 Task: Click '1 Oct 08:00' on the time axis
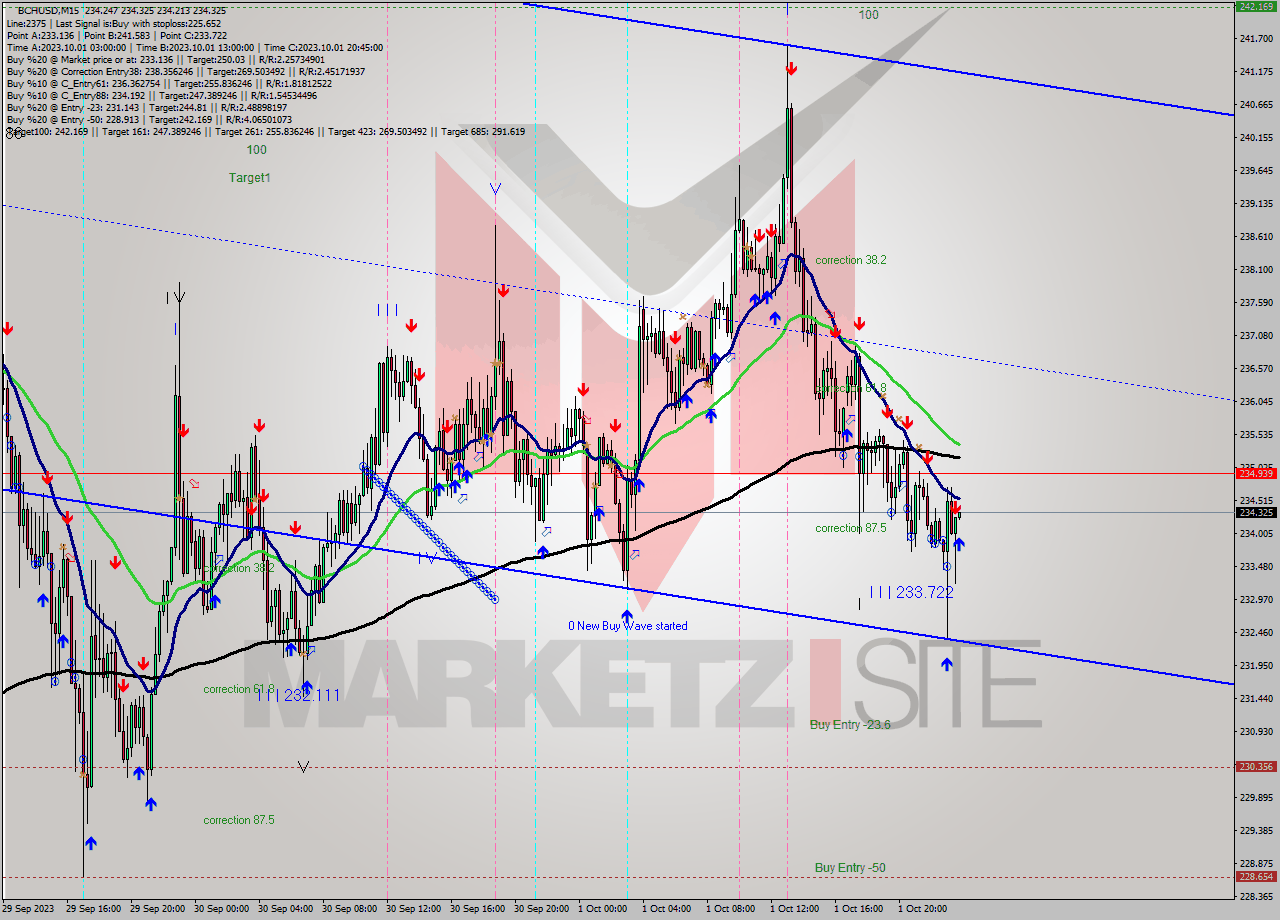pyautogui.click(x=731, y=909)
